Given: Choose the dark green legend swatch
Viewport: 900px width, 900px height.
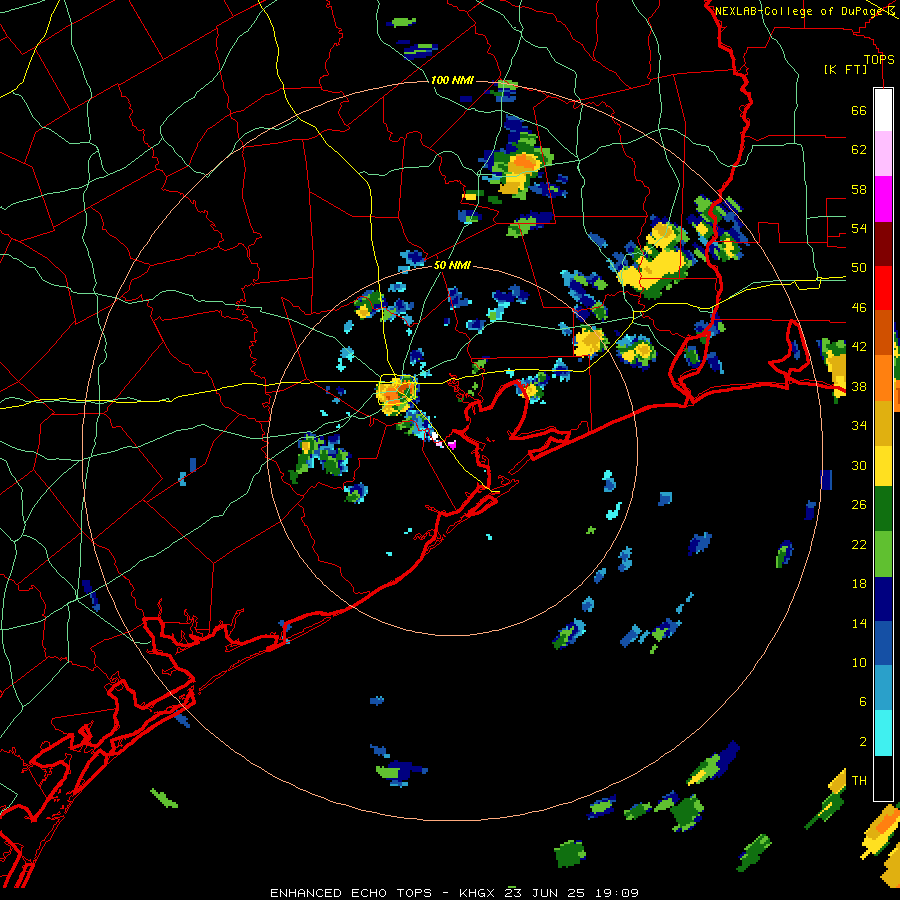Looking at the screenshot, I should 883,509.
